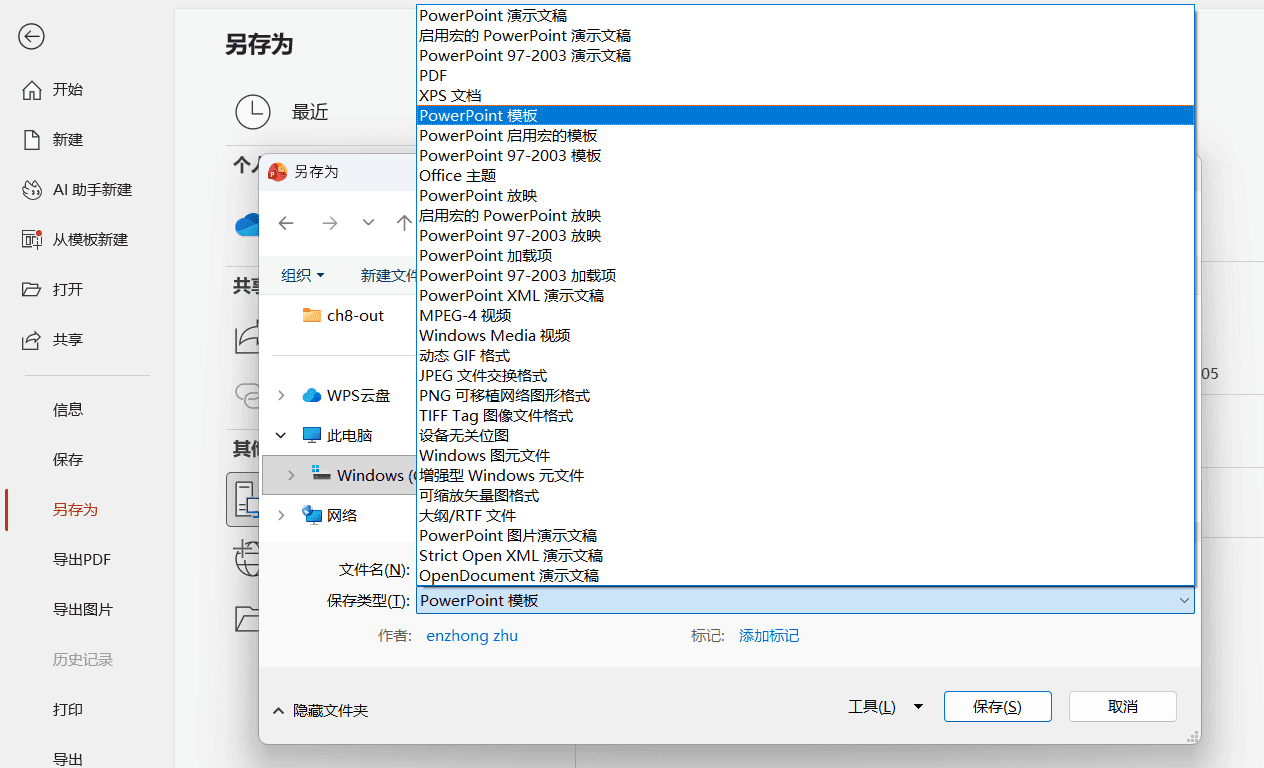The image size is (1264, 768).
Task: Click the 保存(S) button
Action: click(997, 706)
